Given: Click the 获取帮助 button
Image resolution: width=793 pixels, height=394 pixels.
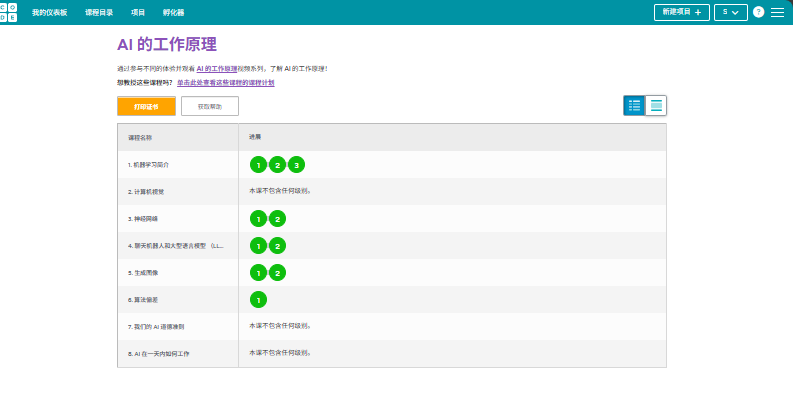Looking at the screenshot, I should (210, 106).
